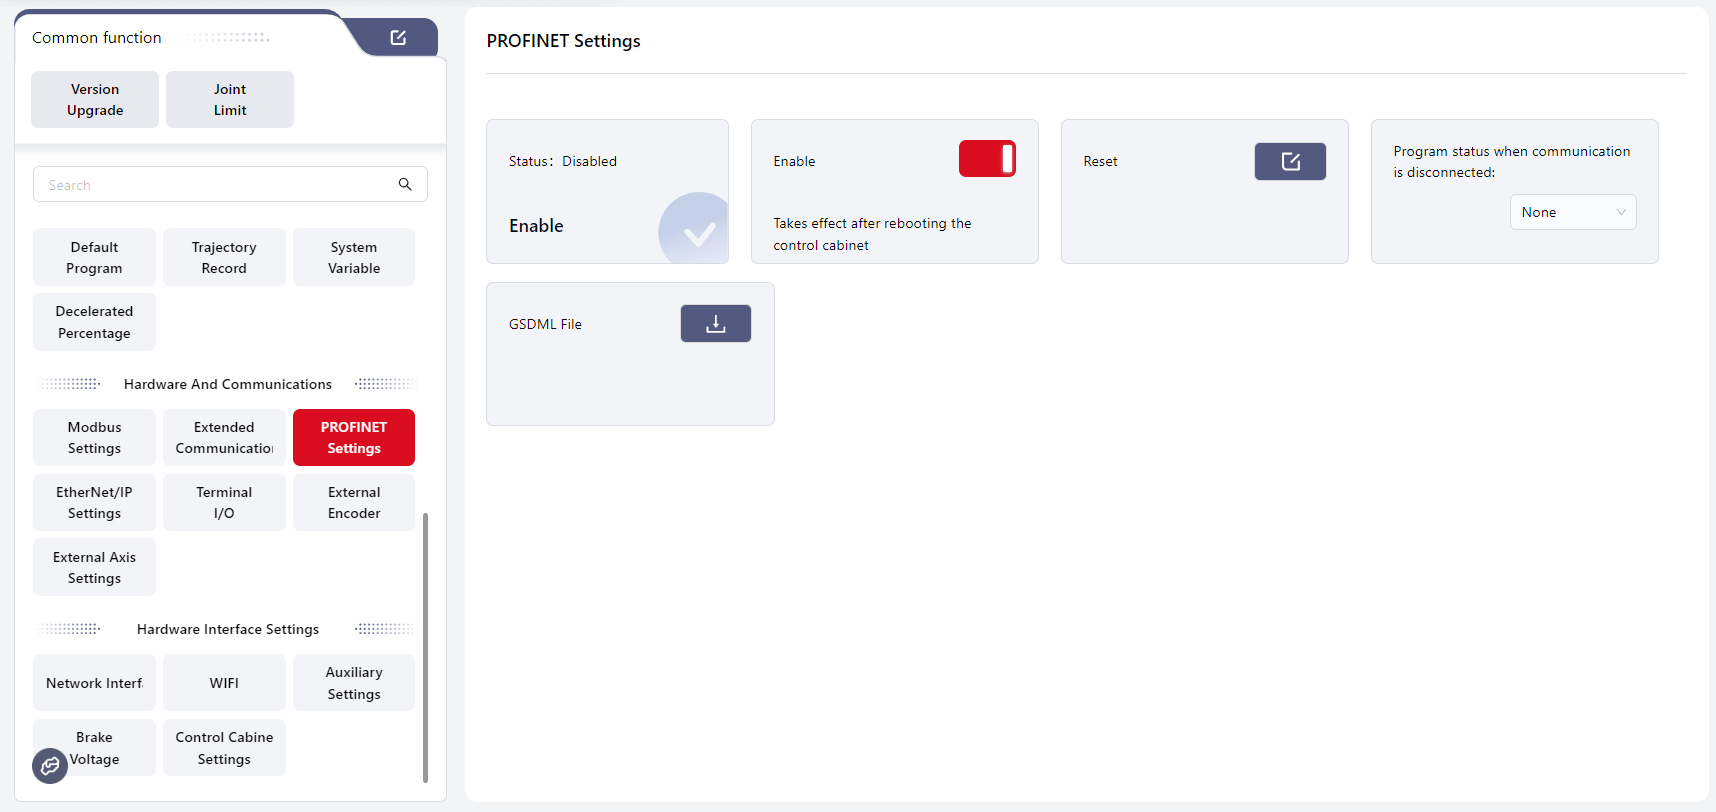This screenshot has height=812, width=1716.
Task: Open the disconnected program status dropdown
Action: click(1572, 212)
